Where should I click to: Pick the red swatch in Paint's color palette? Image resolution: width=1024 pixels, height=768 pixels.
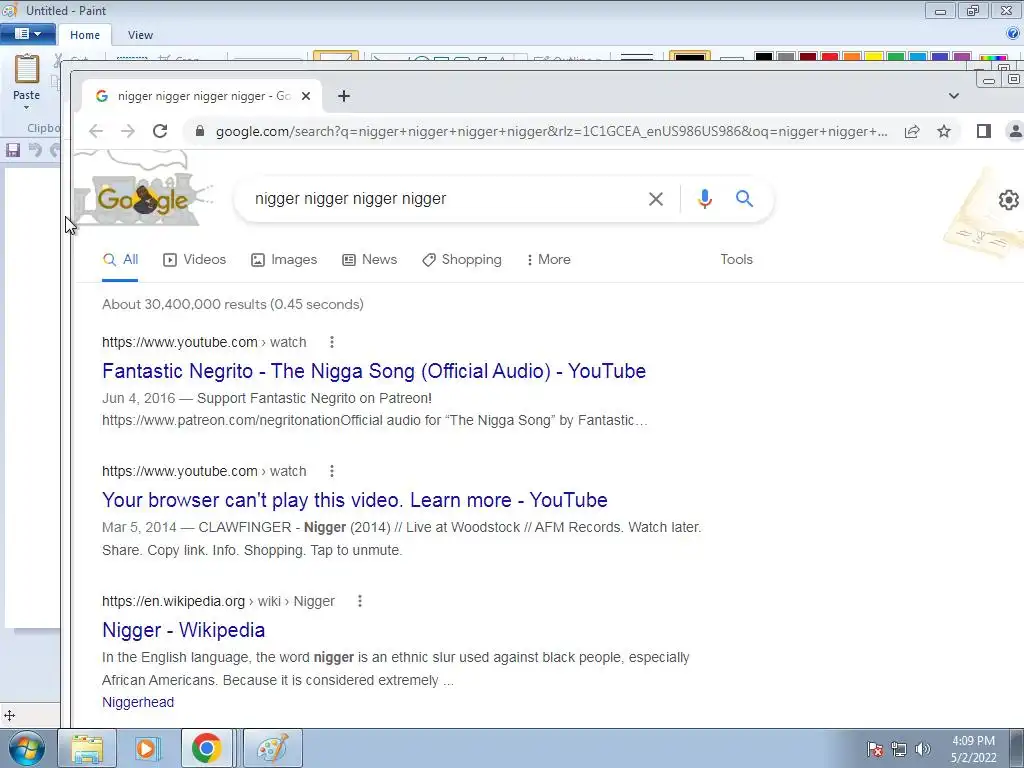point(830,56)
